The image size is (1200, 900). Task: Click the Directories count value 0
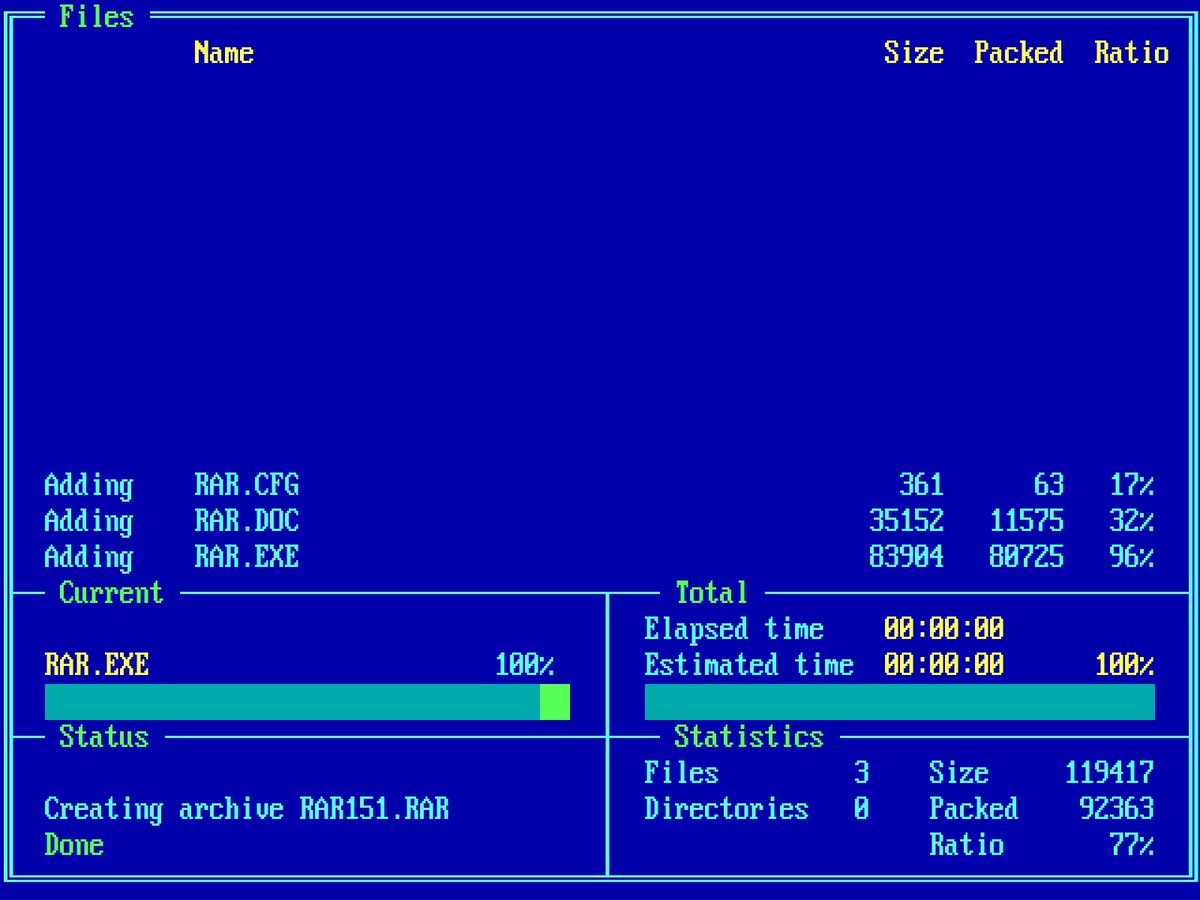tap(862, 809)
